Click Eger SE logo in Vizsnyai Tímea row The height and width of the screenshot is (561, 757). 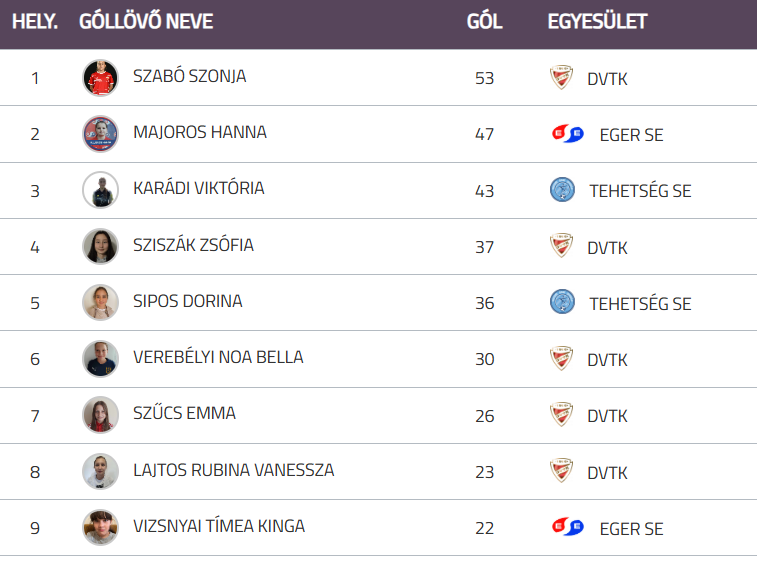(568, 527)
